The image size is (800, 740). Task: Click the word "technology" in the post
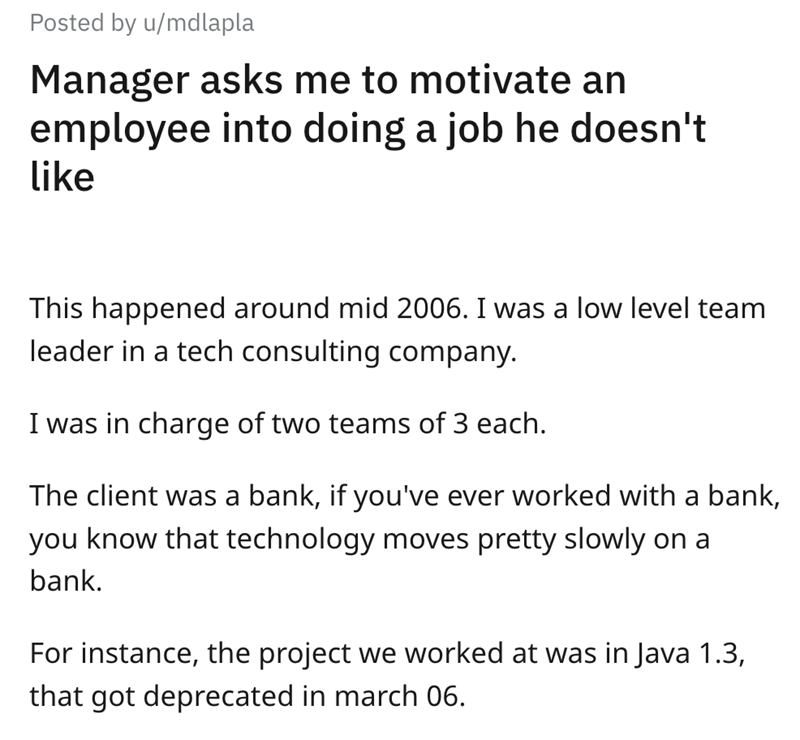click(x=266, y=538)
